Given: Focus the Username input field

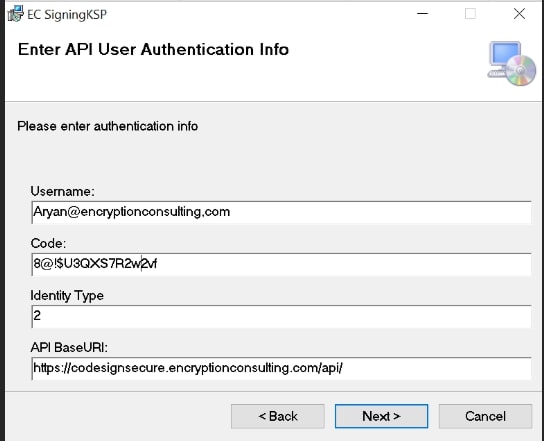Looking at the screenshot, I should [281, 212].
